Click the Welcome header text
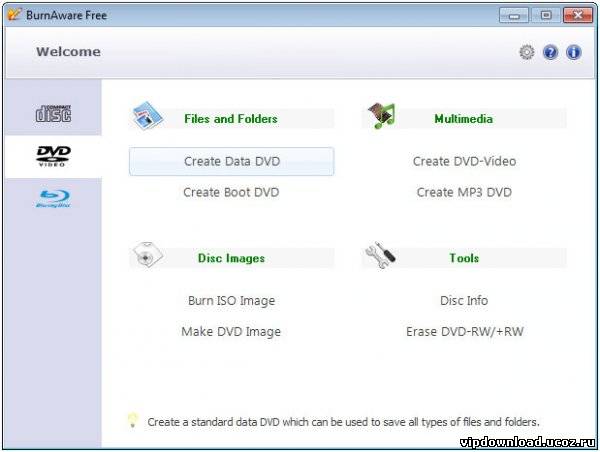The width and height of the screenshot is (600, 452). (x=68, y=52)
